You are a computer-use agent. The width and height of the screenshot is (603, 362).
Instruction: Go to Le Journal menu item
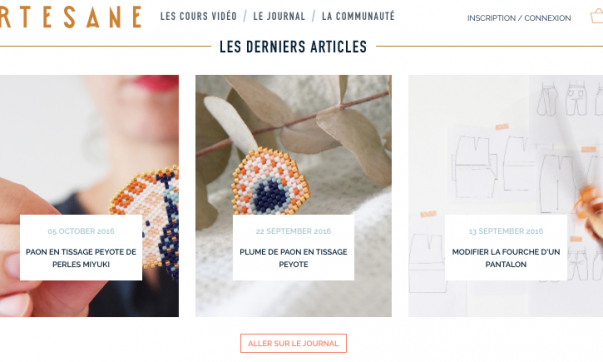pos(279,16)
